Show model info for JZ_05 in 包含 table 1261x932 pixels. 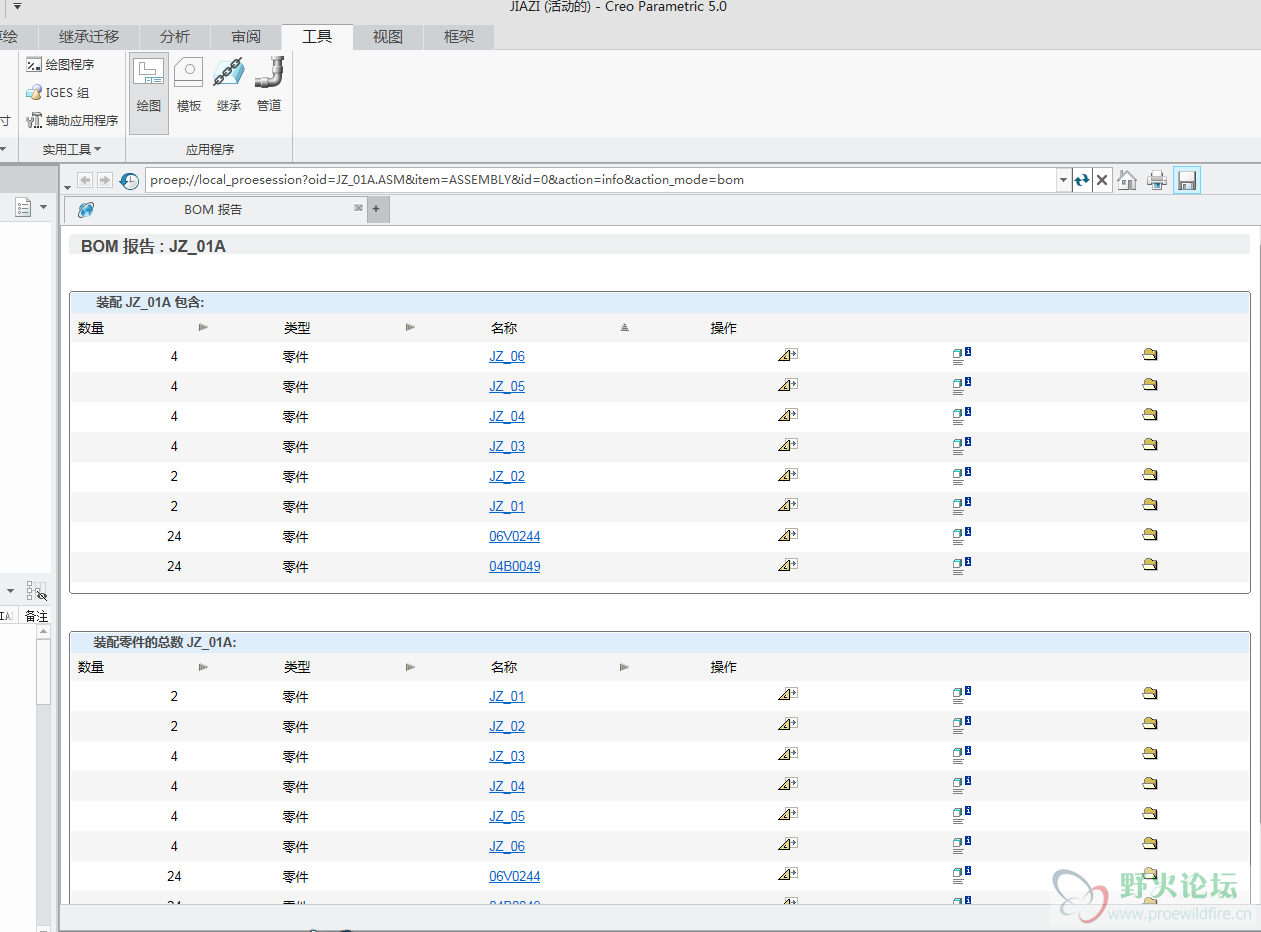click(x=961, y=385)
